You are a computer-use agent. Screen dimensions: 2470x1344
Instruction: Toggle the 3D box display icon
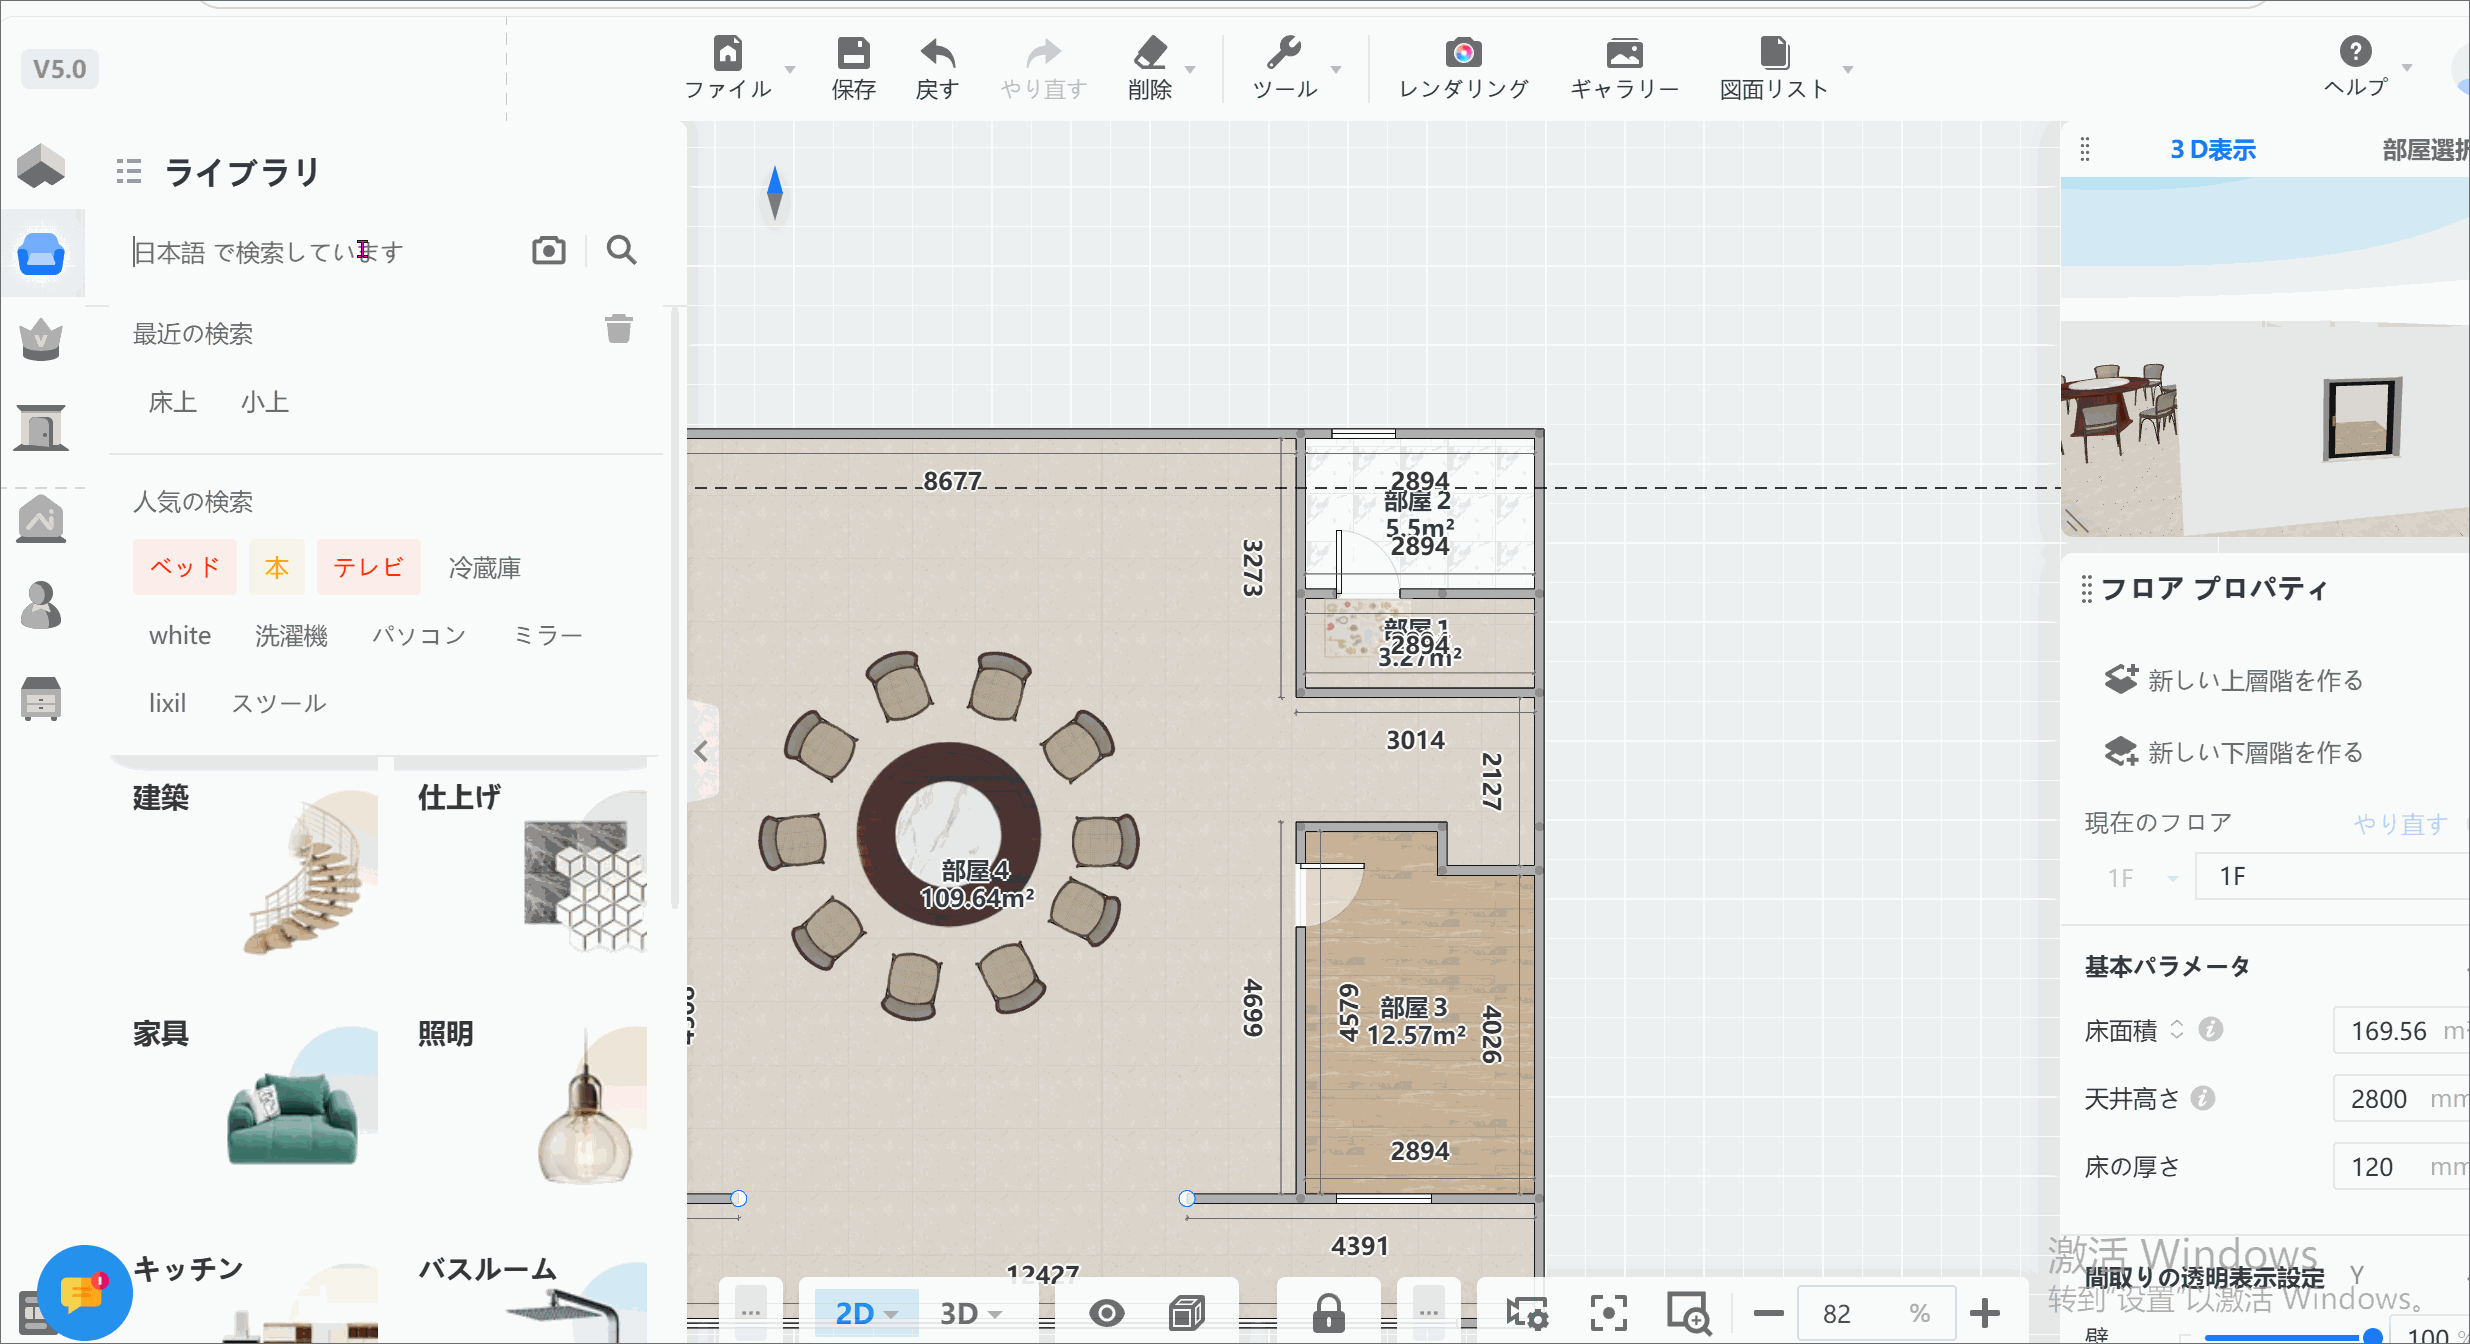click(1187, 1313)
